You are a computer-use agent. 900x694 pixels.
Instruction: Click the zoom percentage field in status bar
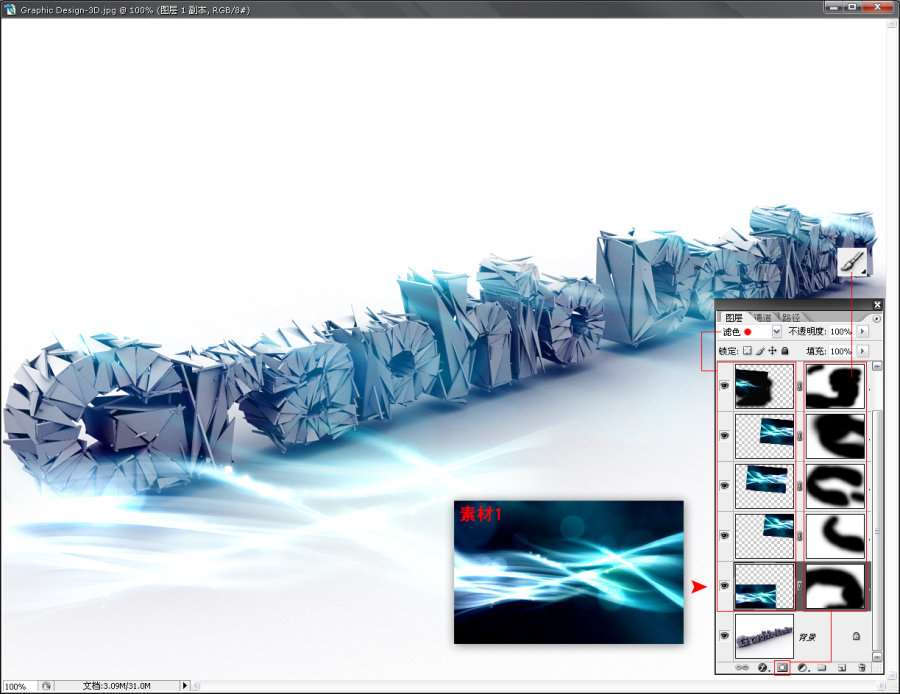pyautogui.click(x=17, y=686)
